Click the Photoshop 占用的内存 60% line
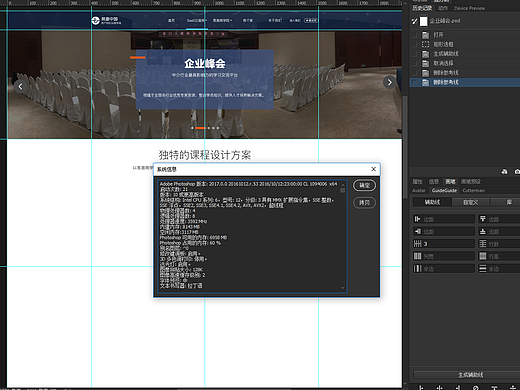Screen dimensions: 520x390 [190, 243]
